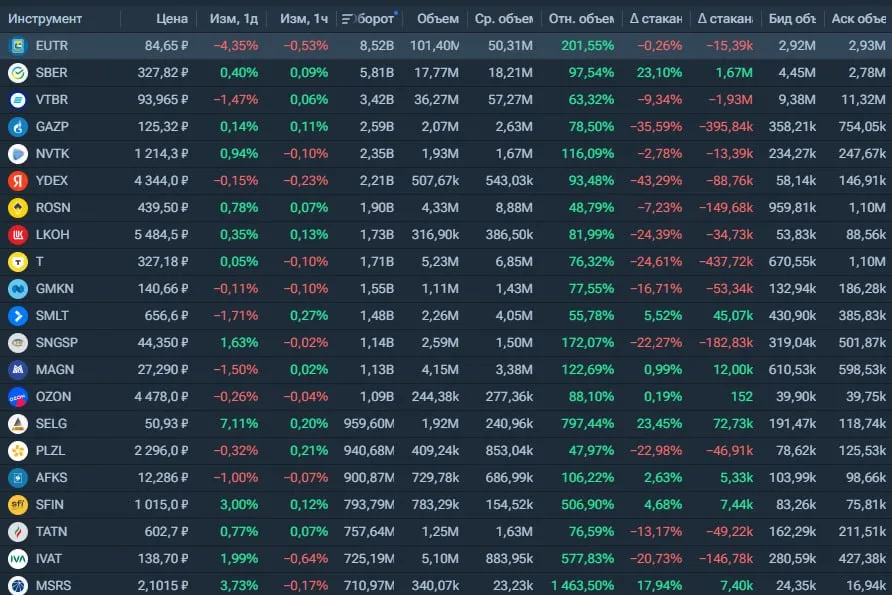Click the SNGSP logo icon
This screenshot has height=595, width=892.
pos(18,343)
